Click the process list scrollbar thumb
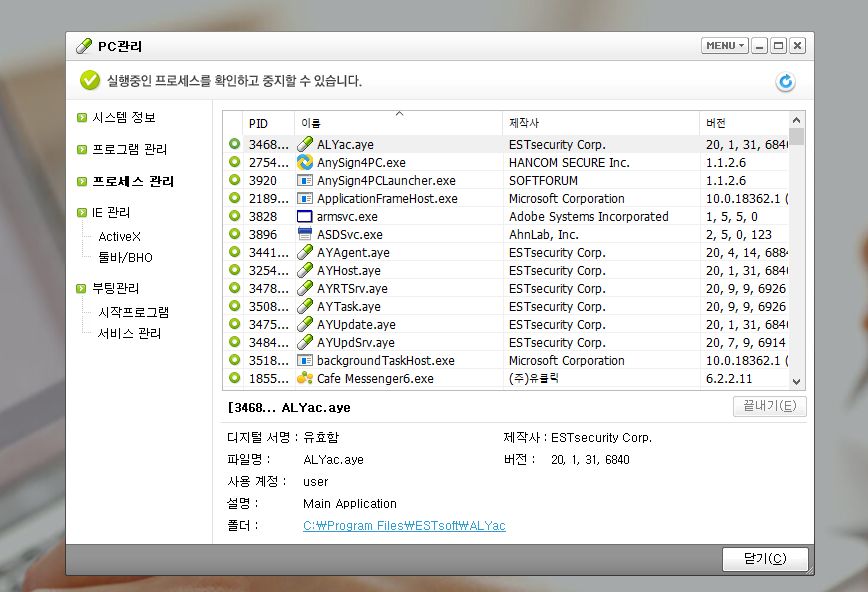868x592 pixels. (796, 136)
